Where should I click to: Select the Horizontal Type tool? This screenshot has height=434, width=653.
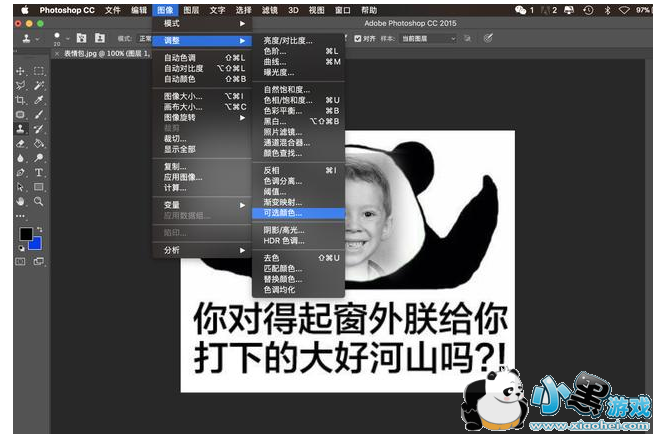[38, 172]
